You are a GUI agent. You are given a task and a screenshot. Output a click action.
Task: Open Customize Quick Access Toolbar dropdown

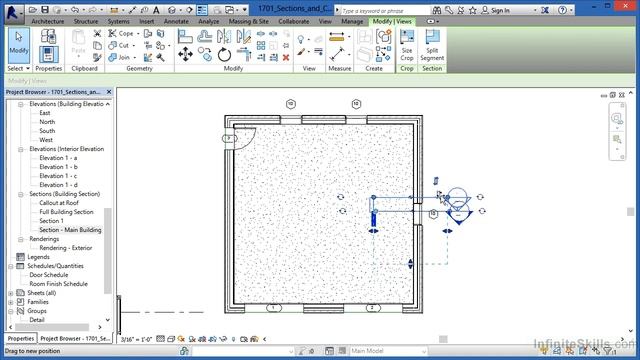point(244,10)
